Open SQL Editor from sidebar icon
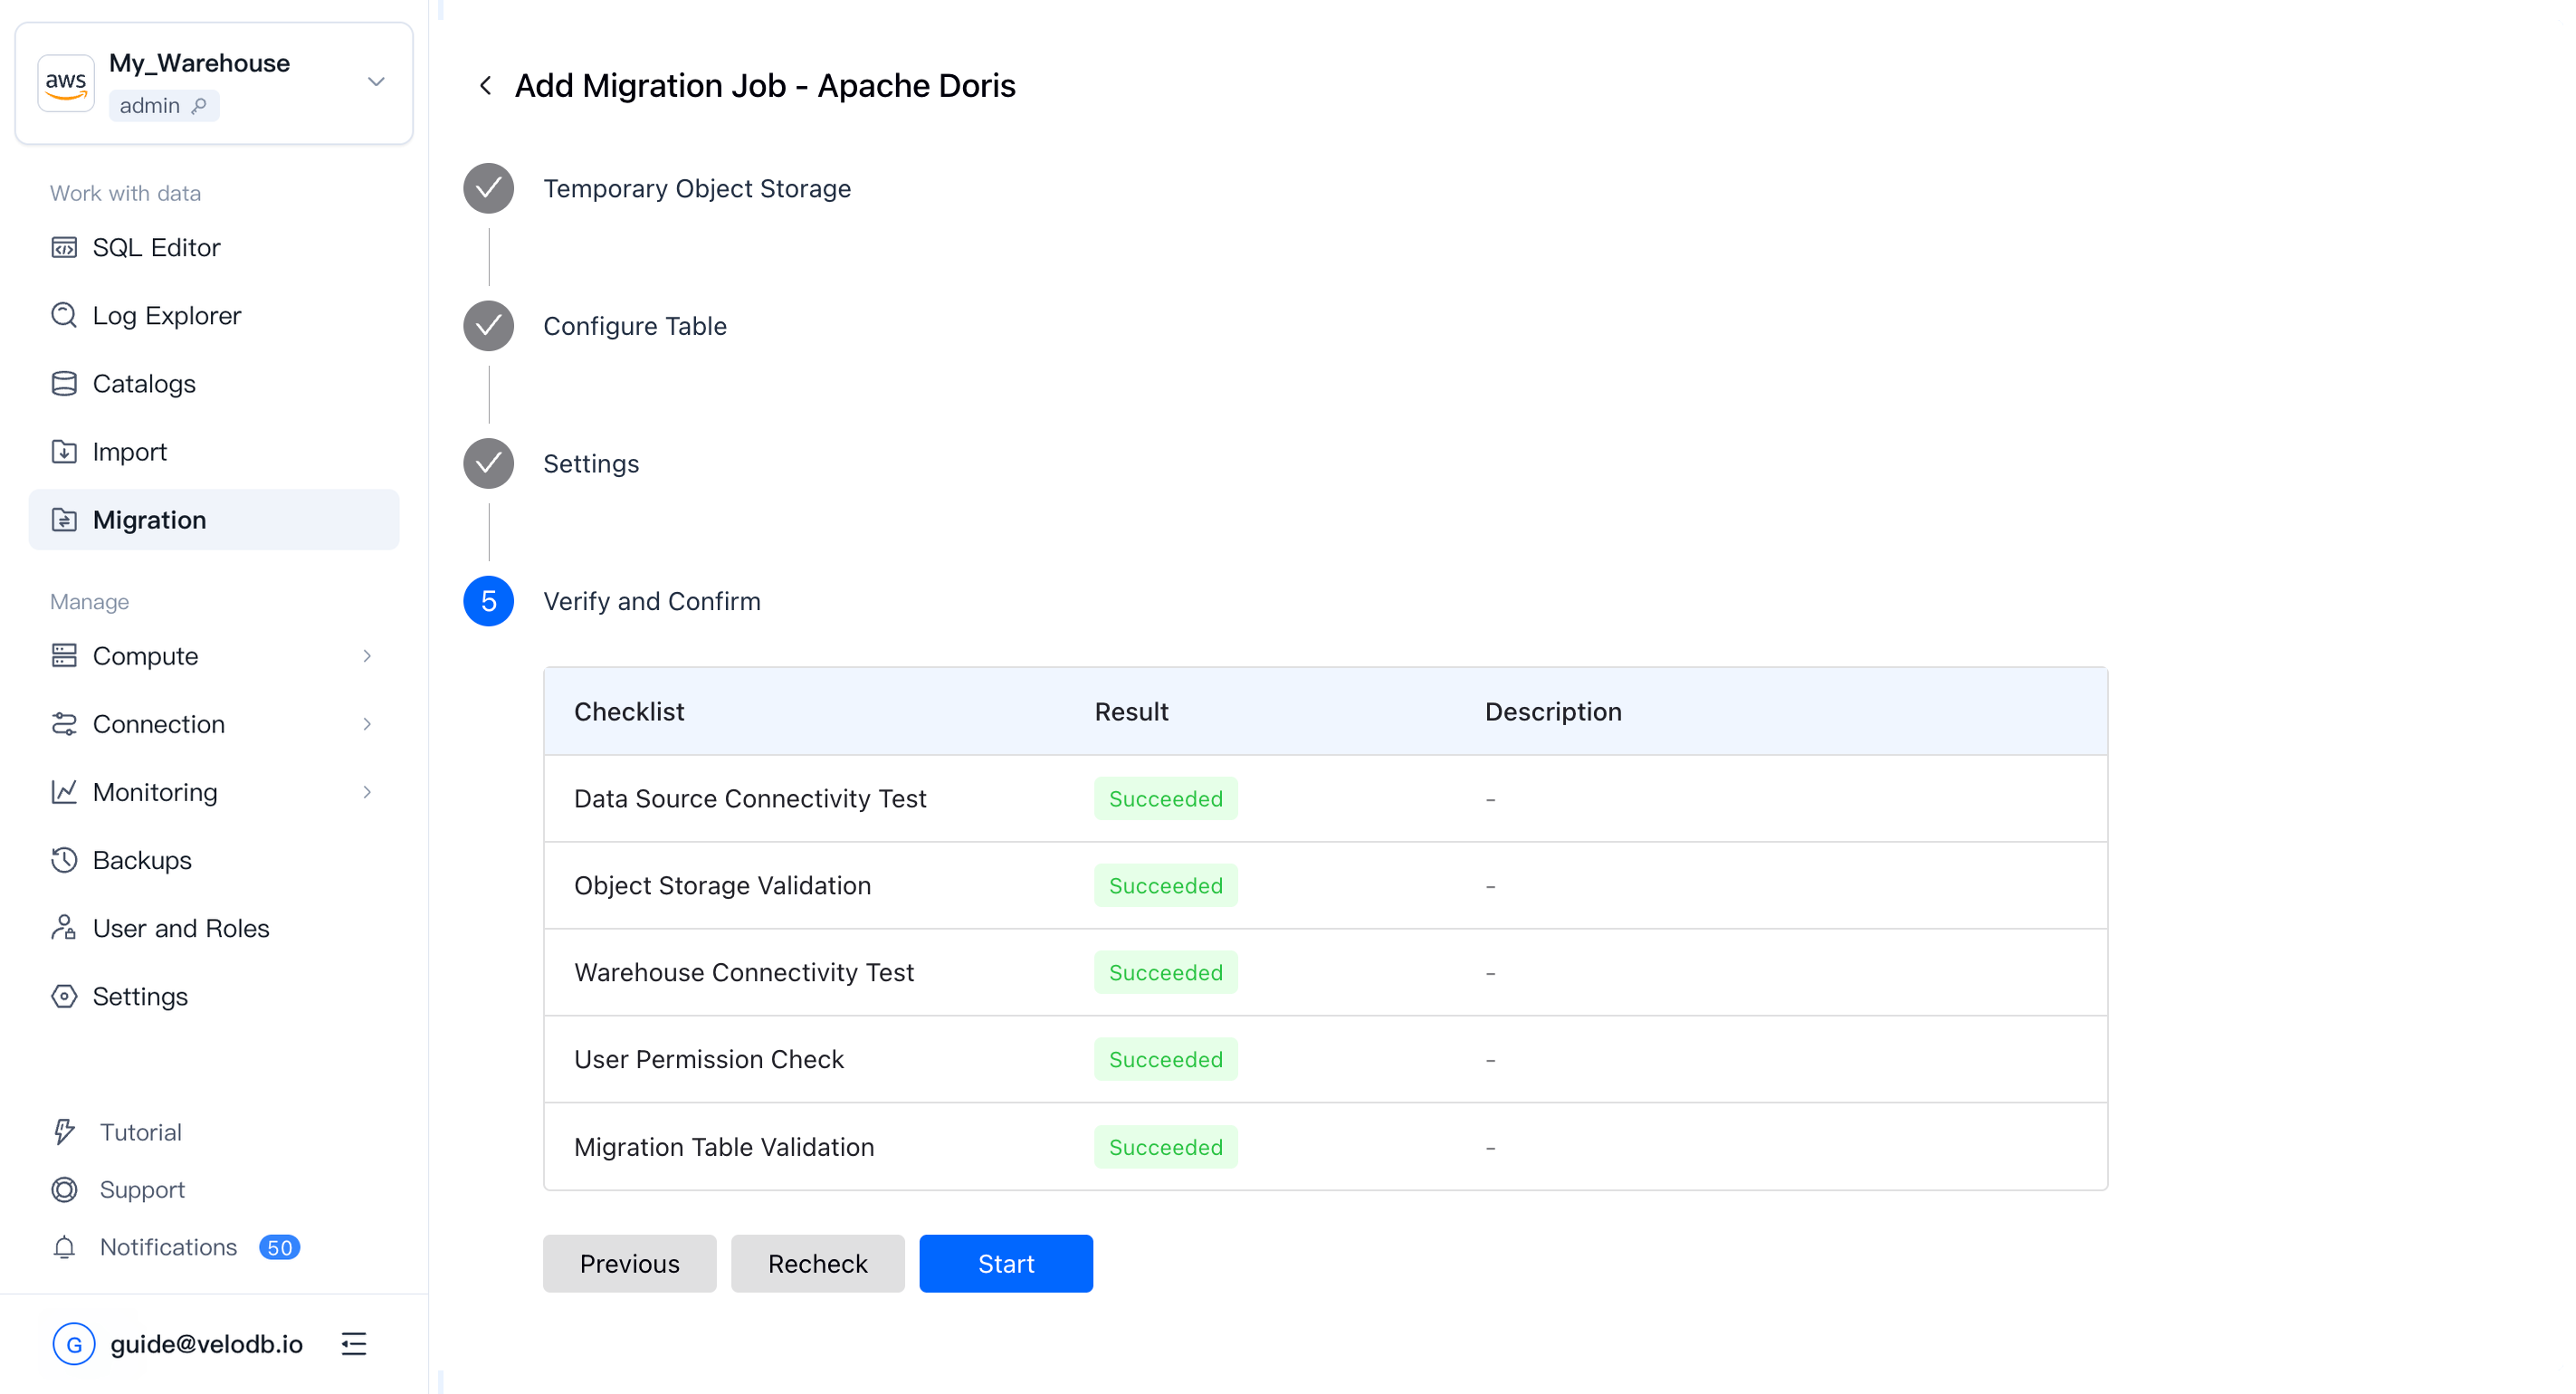2576x1394 pixels. point(64,247)
